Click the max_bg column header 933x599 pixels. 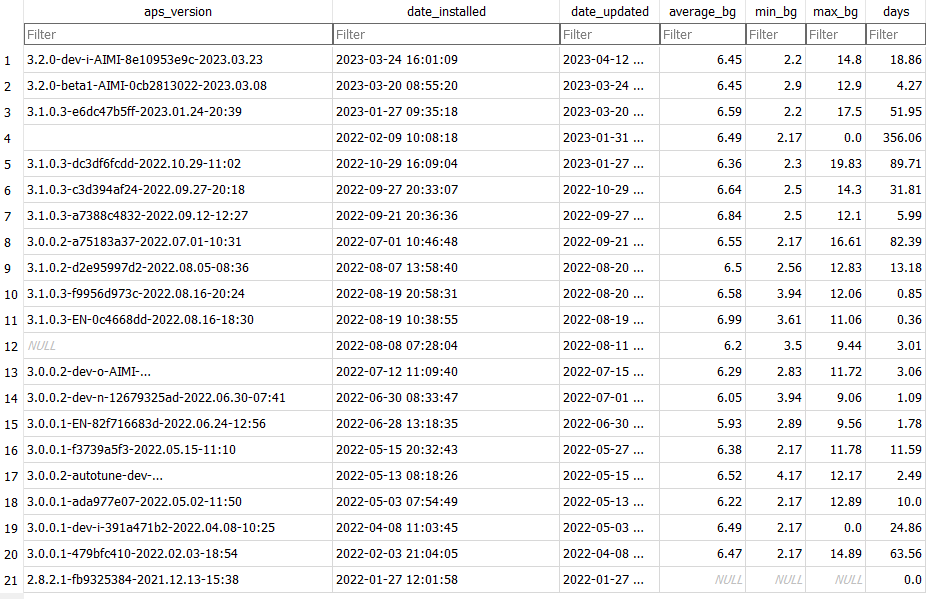836,11
